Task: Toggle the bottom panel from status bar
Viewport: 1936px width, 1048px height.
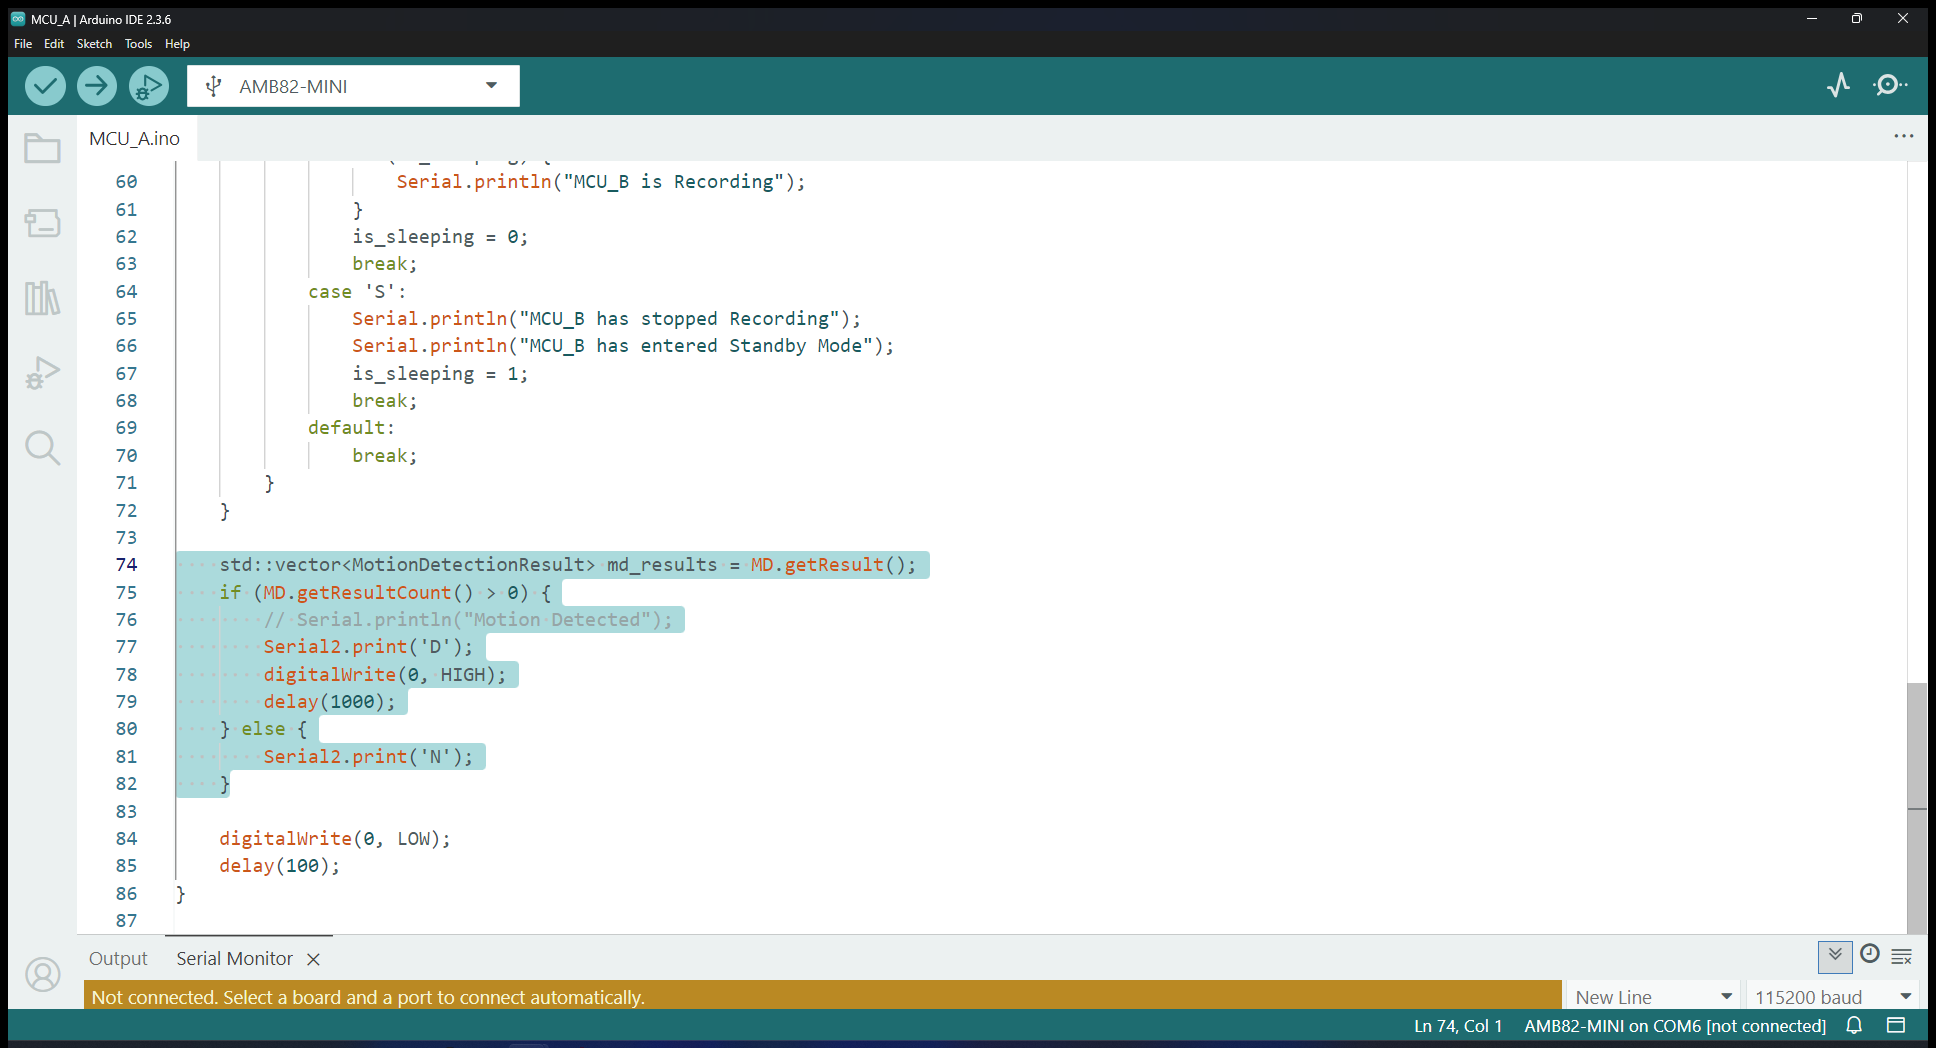Action: click(x=1896, y=1025)
